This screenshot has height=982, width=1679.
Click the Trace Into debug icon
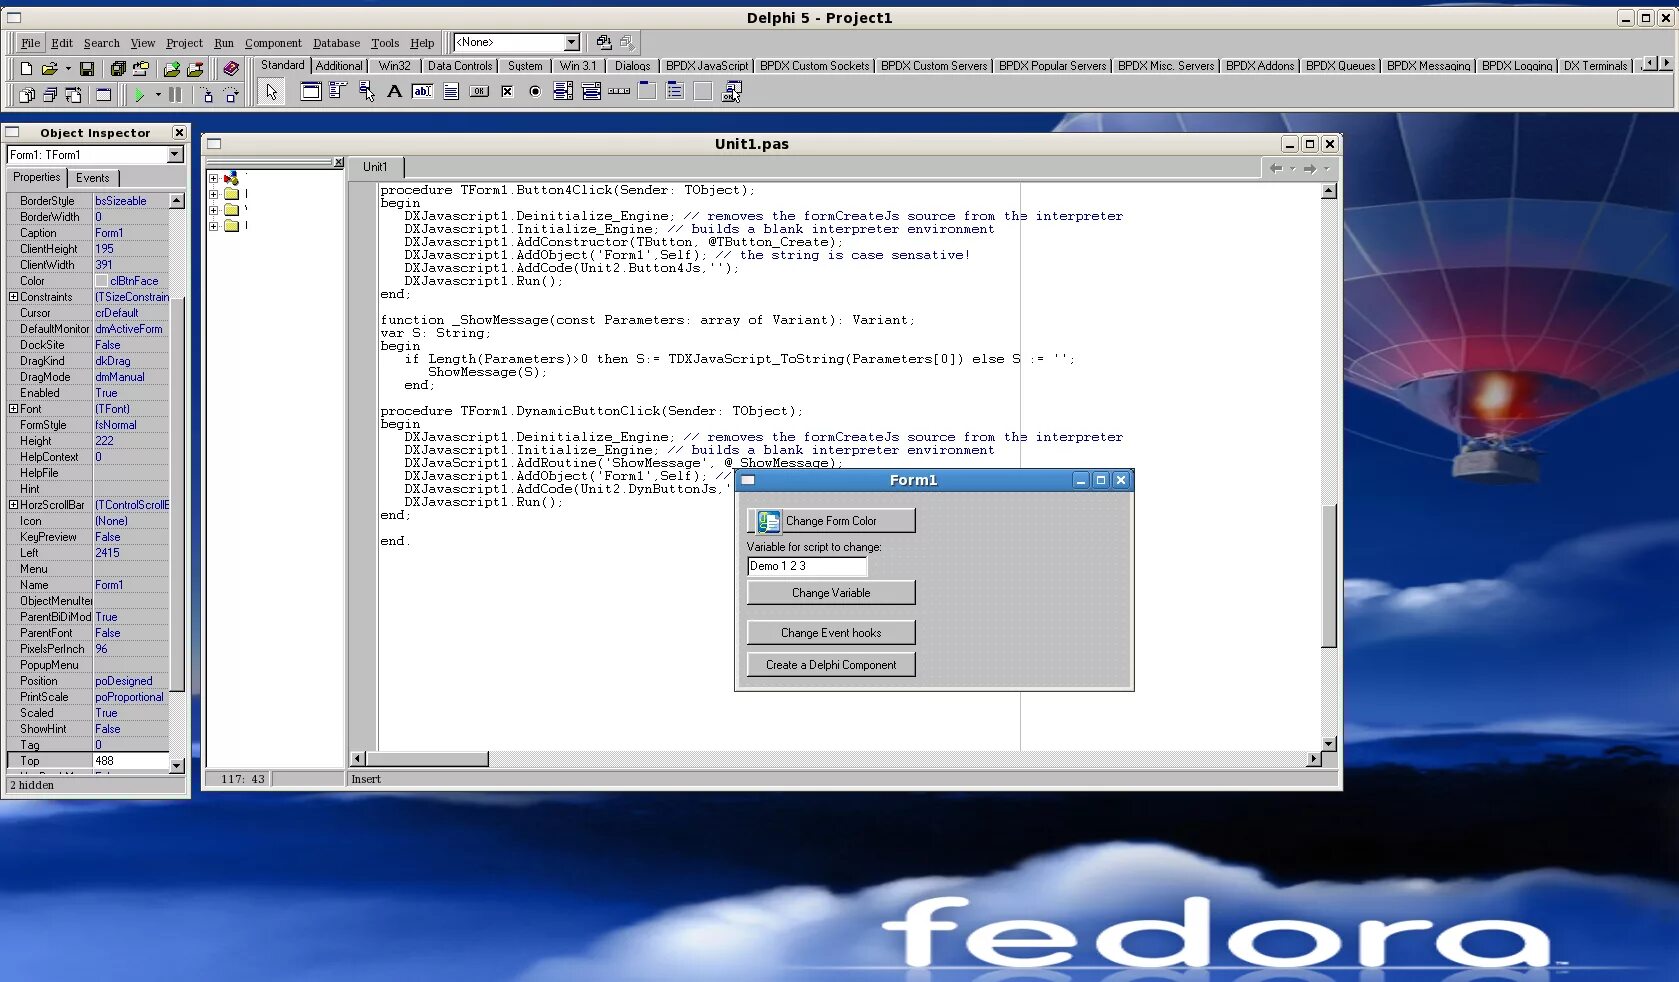click(x=208, y=95)
